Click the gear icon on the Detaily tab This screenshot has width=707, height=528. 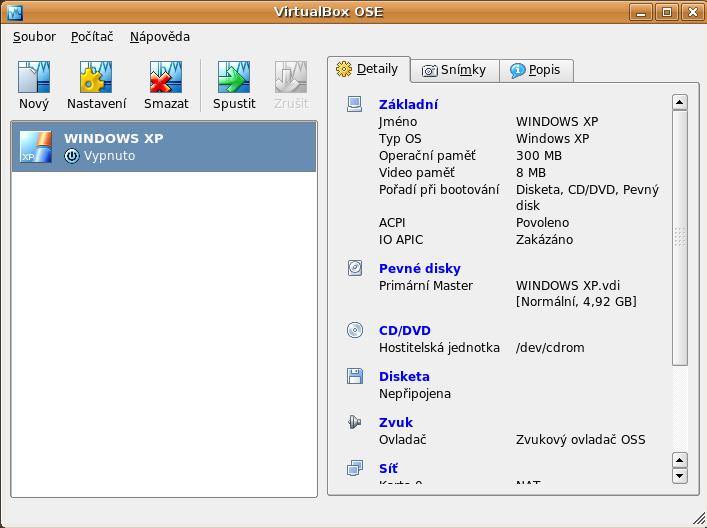coord(344,69)
